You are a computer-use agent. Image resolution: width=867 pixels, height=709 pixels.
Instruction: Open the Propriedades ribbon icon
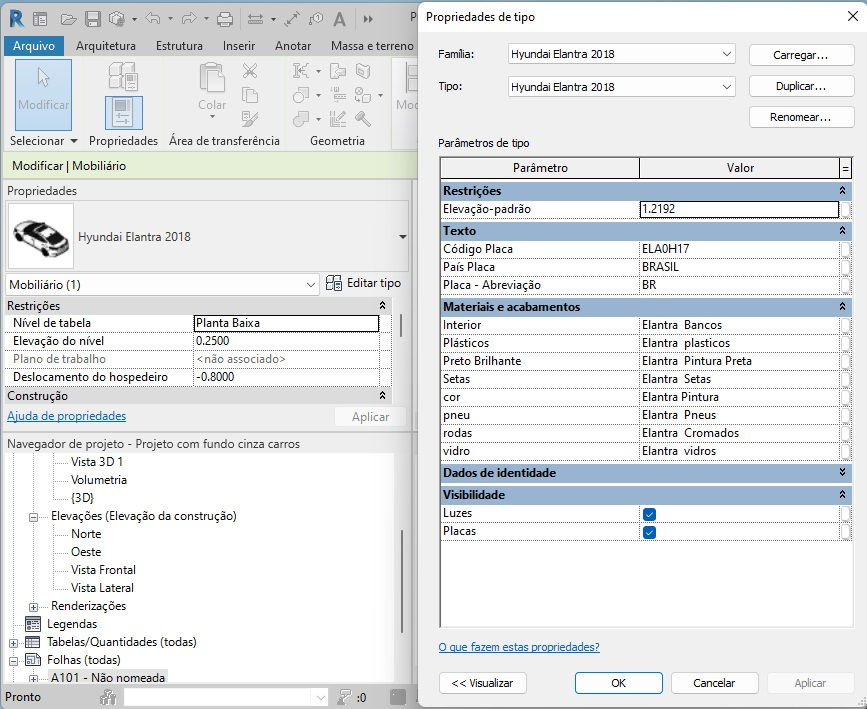pos(124,112)
